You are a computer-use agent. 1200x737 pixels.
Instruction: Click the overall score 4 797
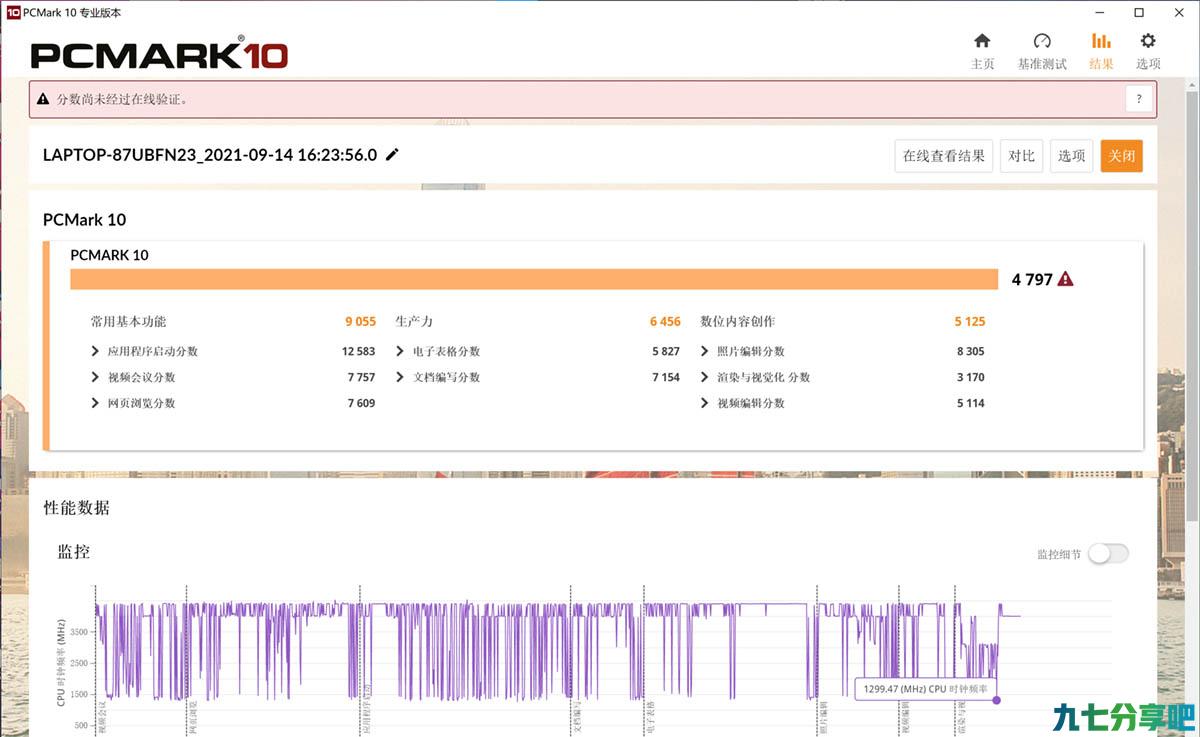(1032, 279)
